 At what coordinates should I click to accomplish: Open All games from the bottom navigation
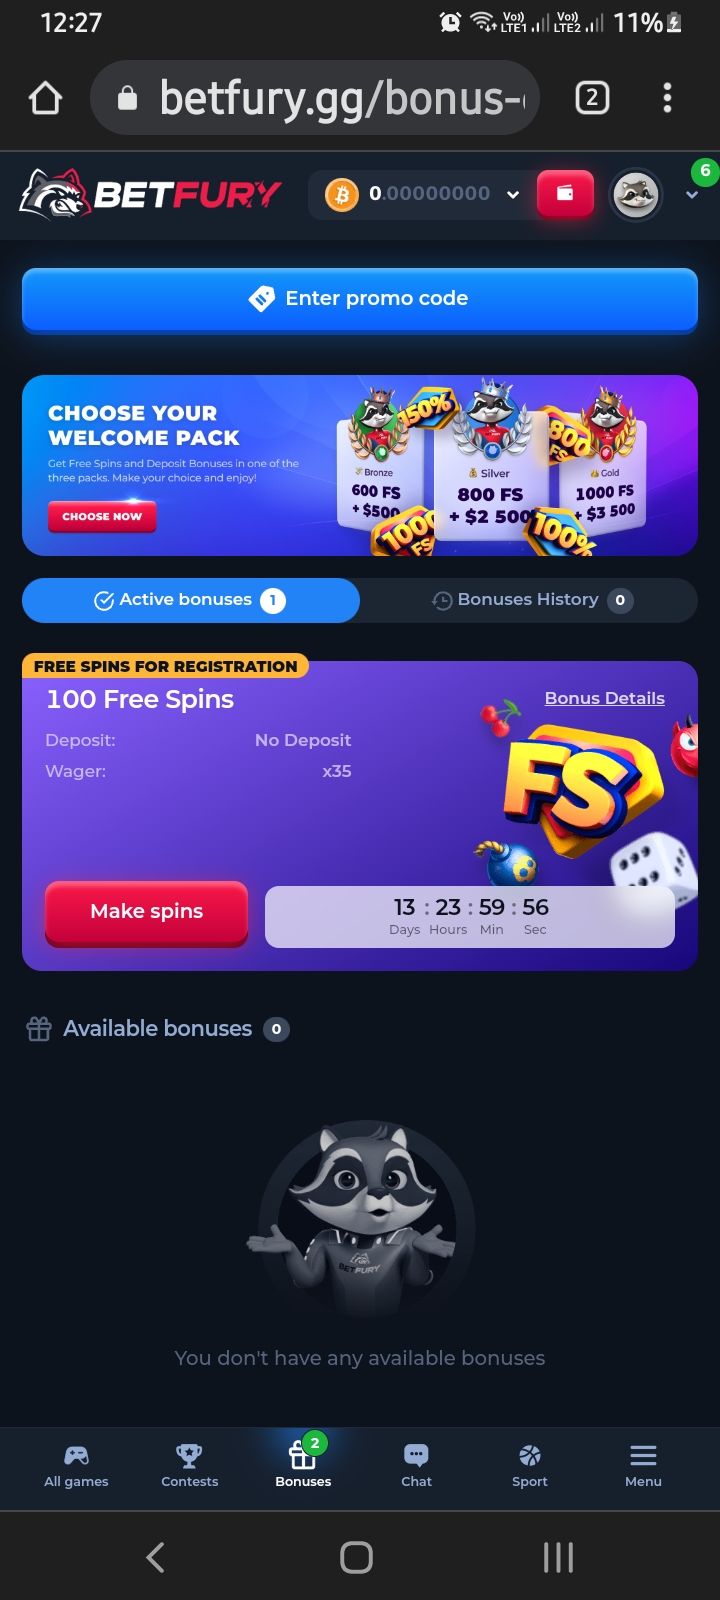(x=76, y=1466)
